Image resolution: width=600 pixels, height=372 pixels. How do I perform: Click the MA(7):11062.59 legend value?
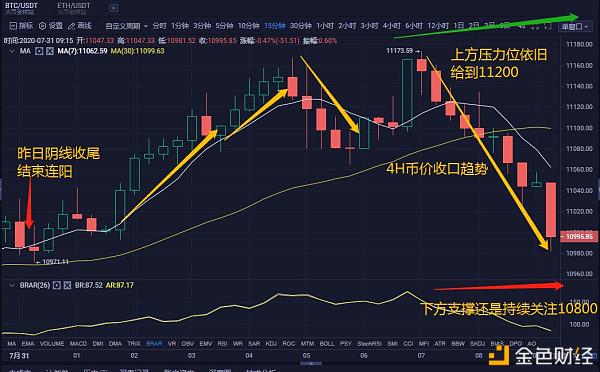pos(82,51)
